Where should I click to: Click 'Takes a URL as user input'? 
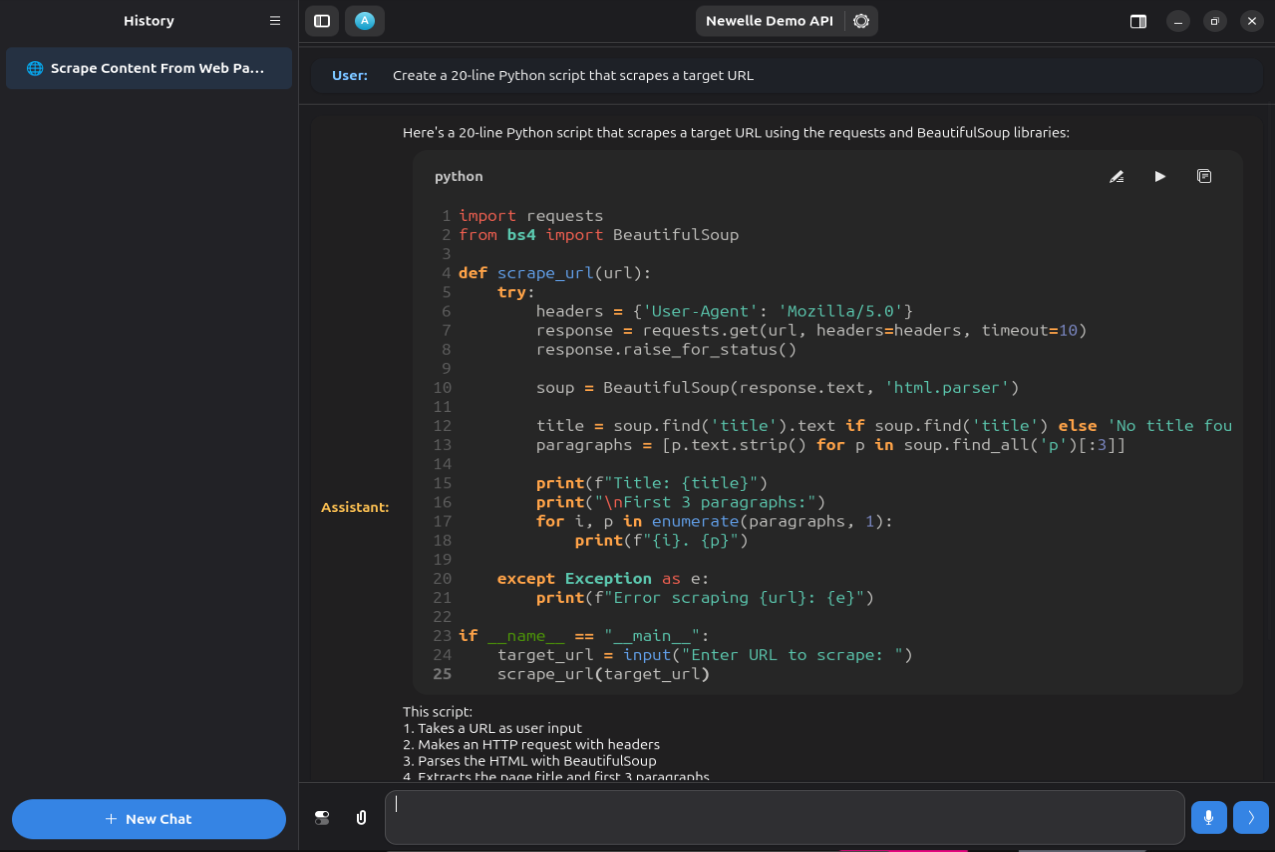[500, 728]
